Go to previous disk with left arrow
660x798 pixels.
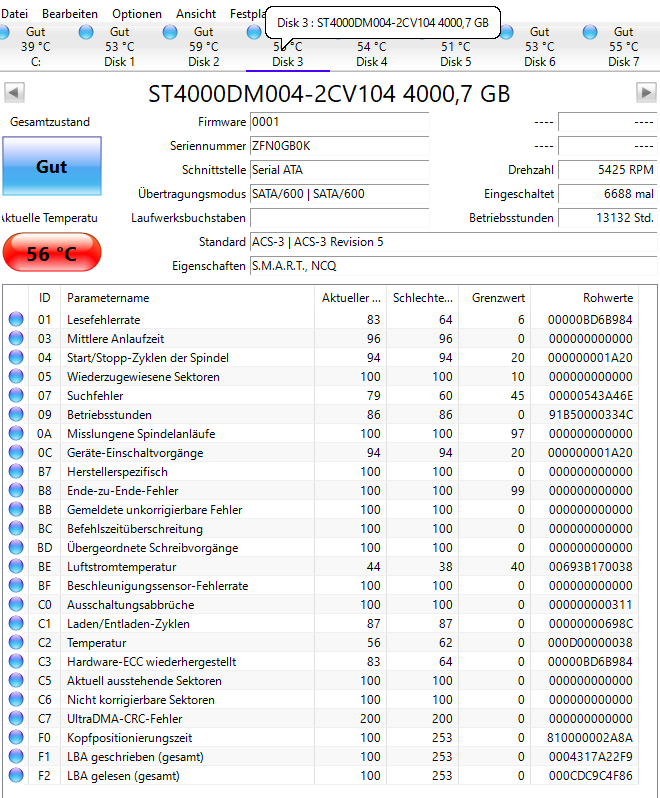click(x=14, y=93)
